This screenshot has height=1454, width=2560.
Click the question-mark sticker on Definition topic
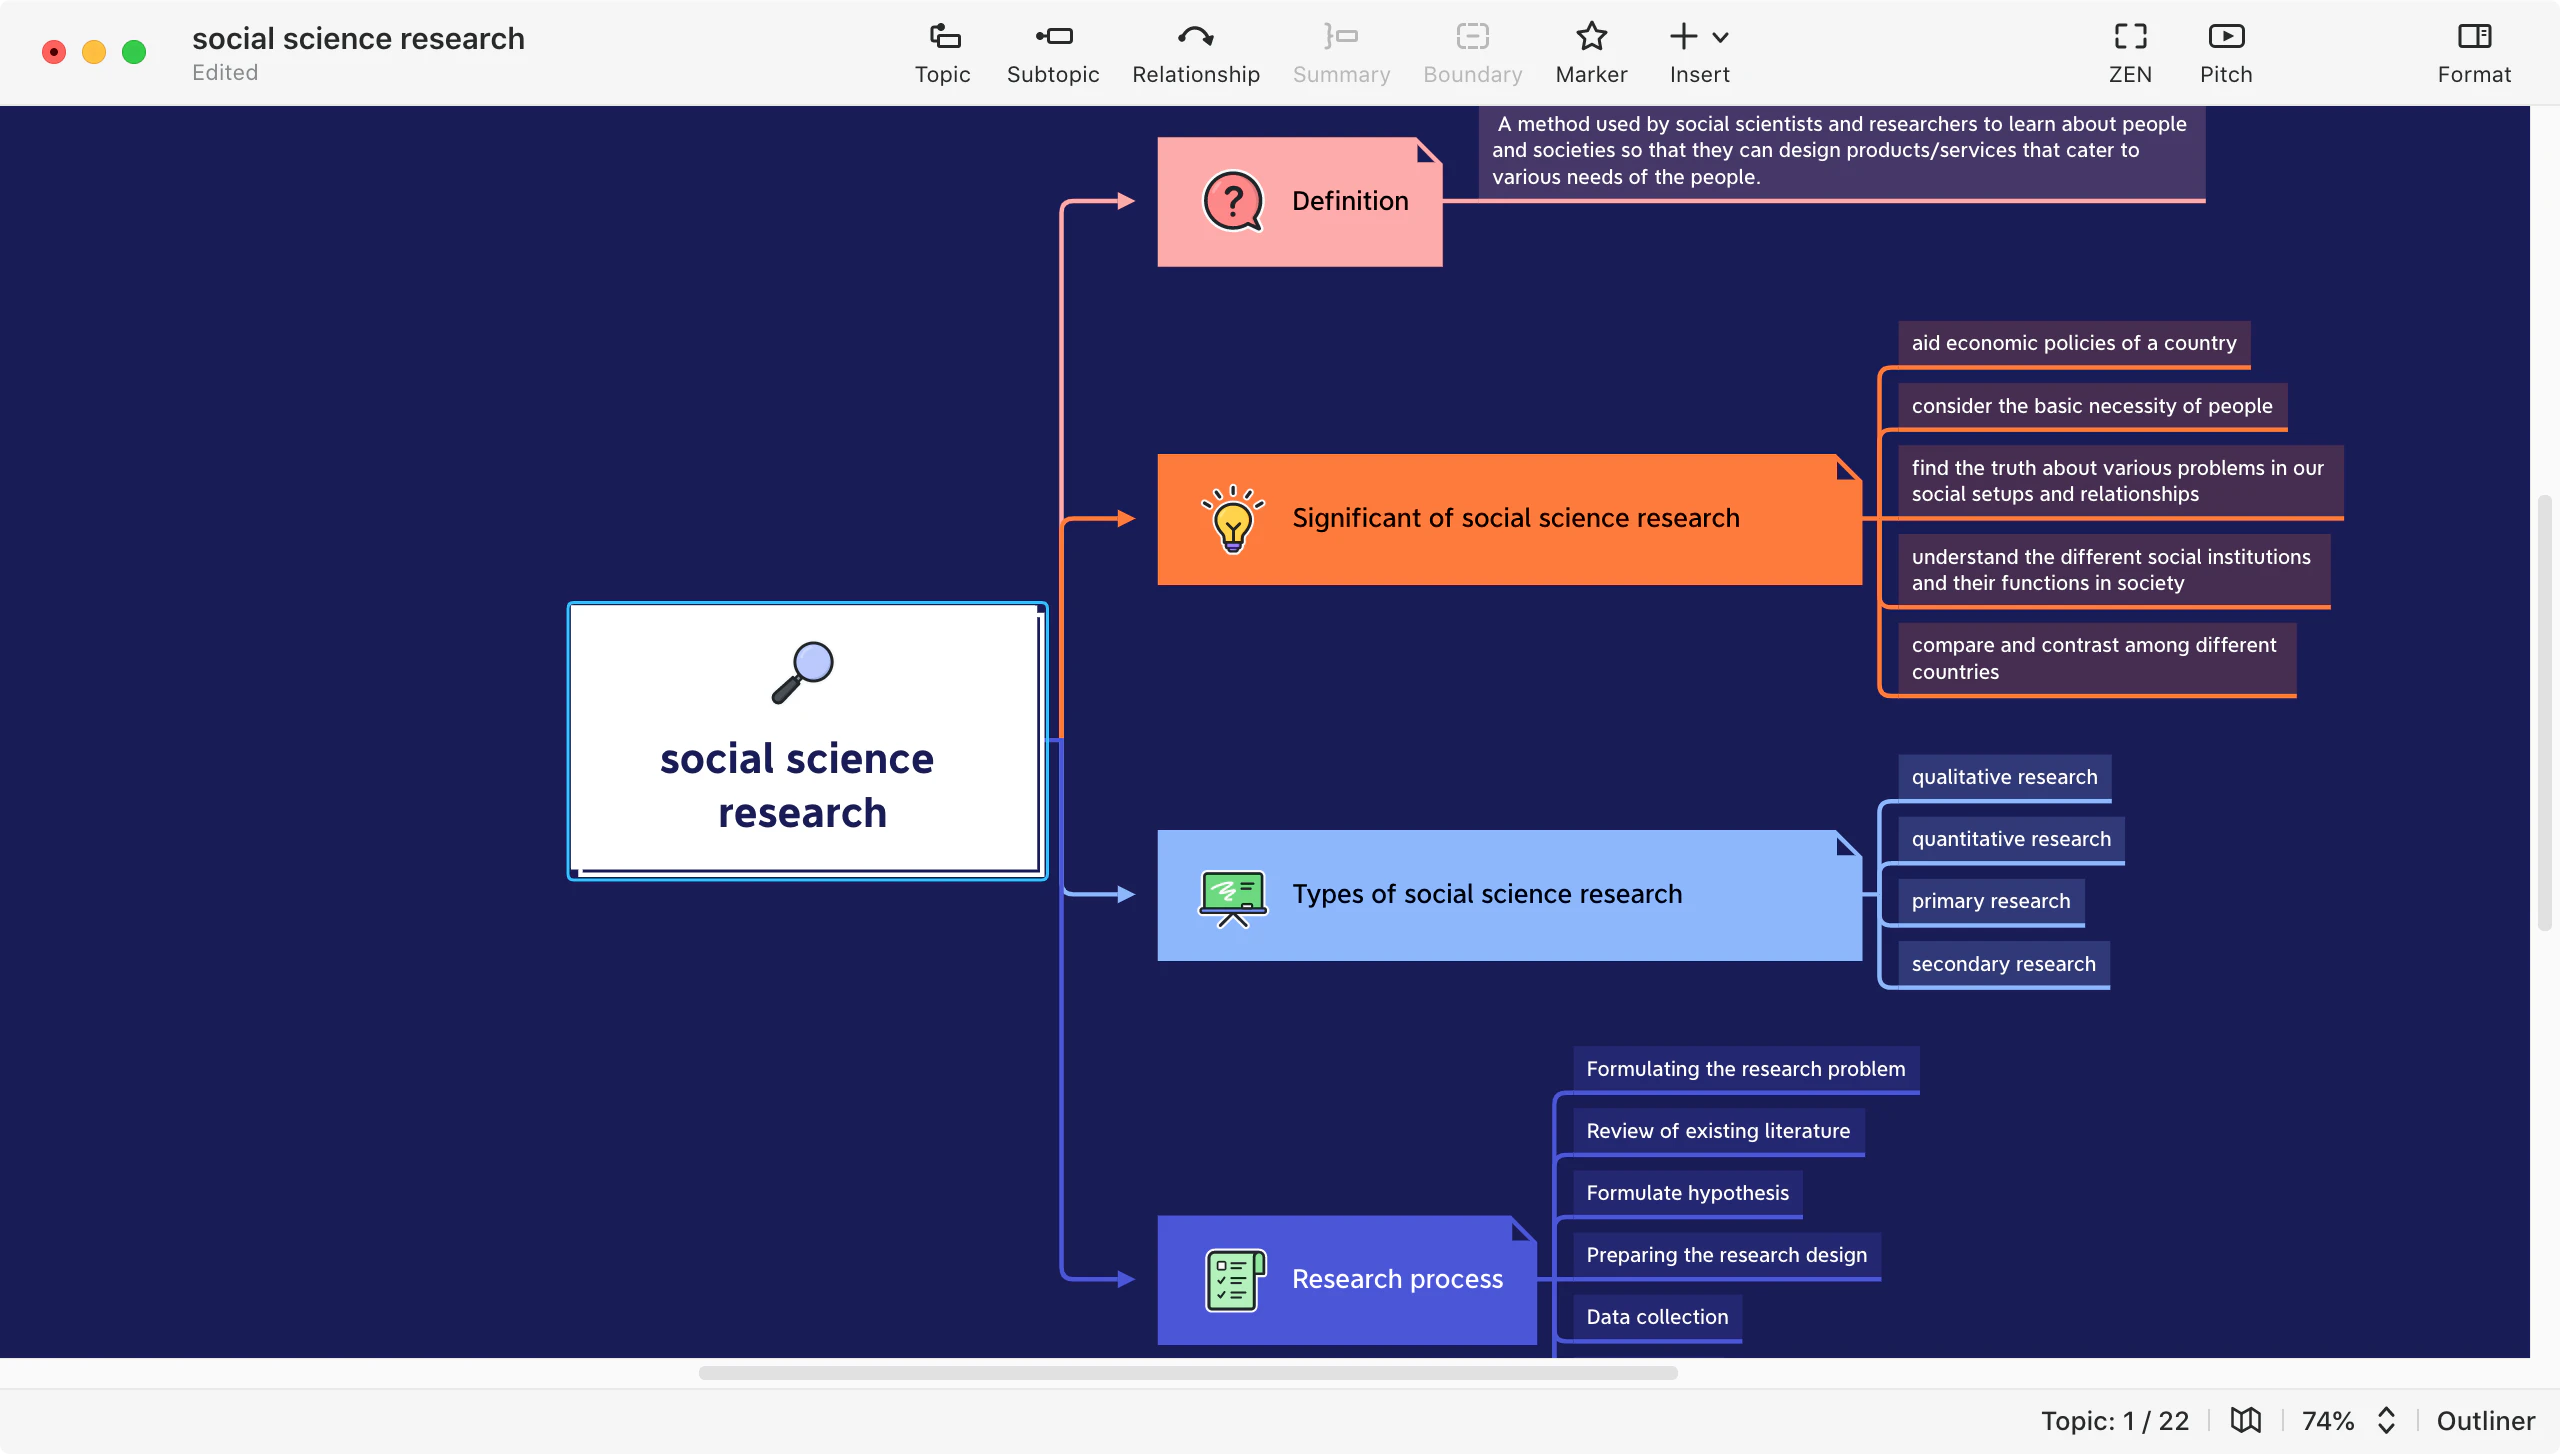1233,200
